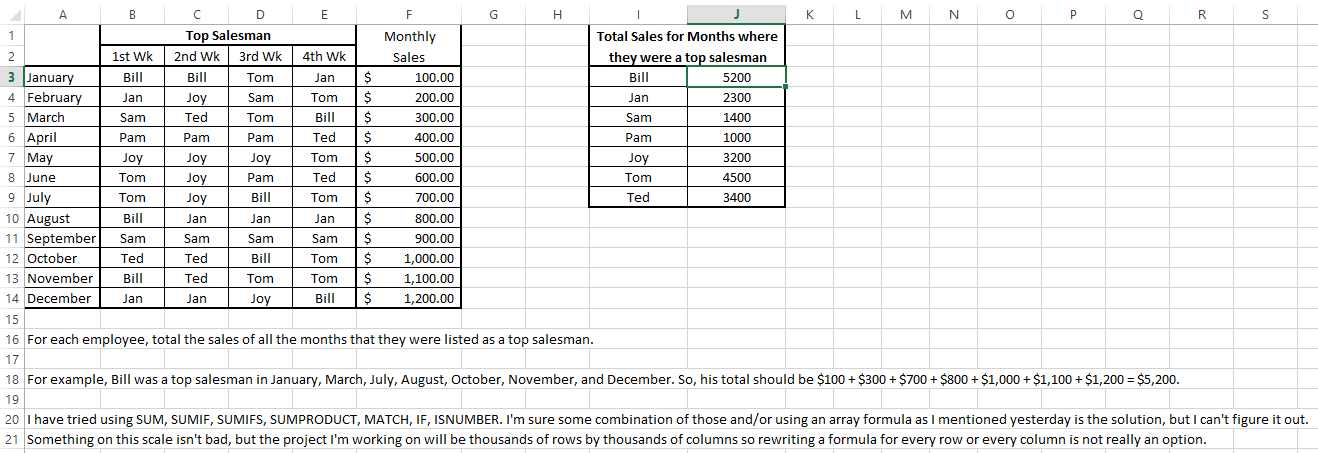
Task: Select the September month cell
Action: coord(60,238)
